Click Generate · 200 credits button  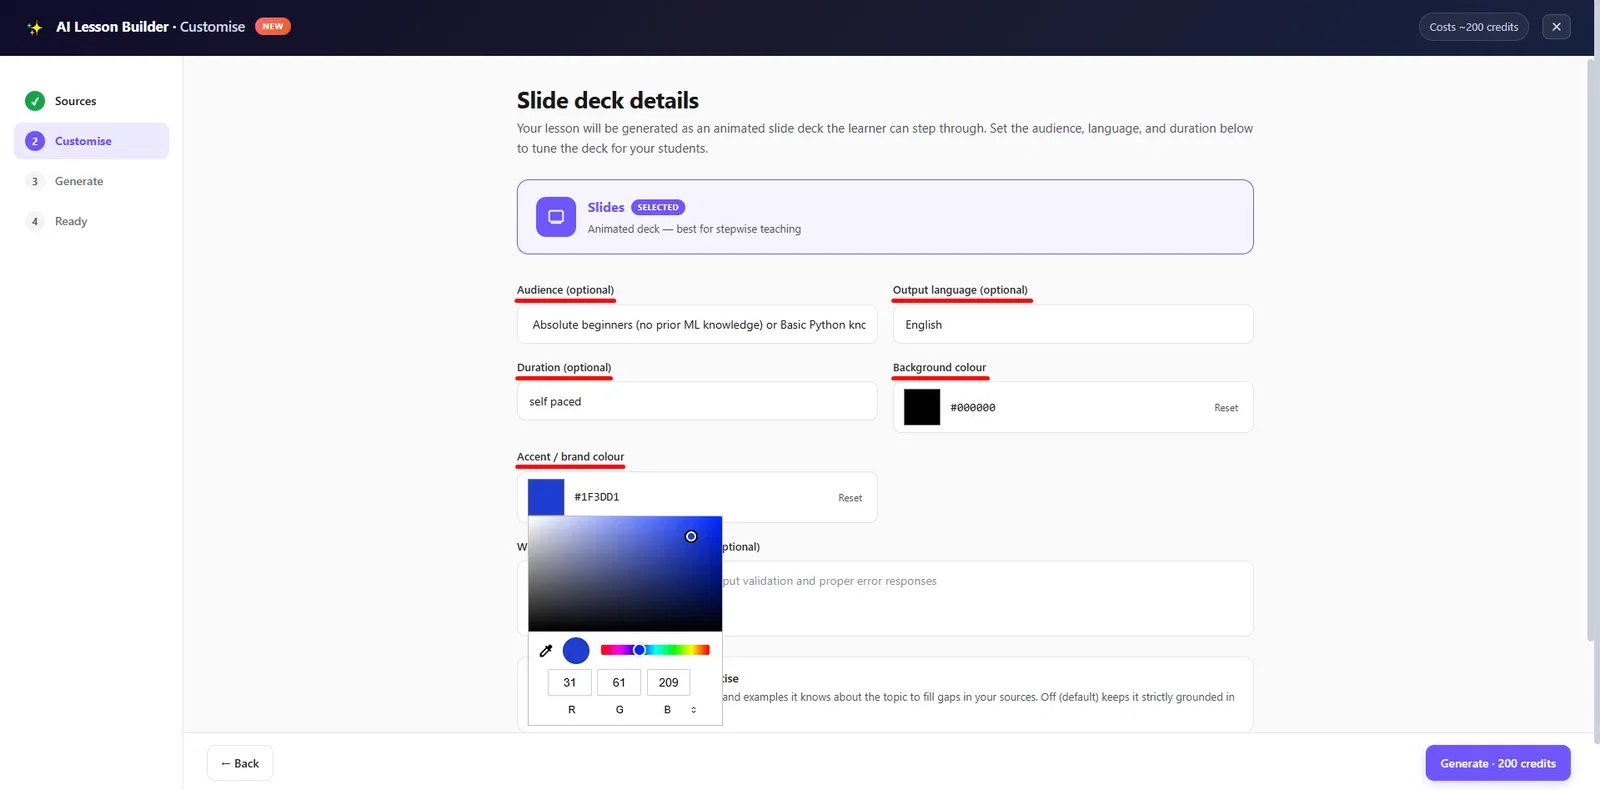(1498, 763)
